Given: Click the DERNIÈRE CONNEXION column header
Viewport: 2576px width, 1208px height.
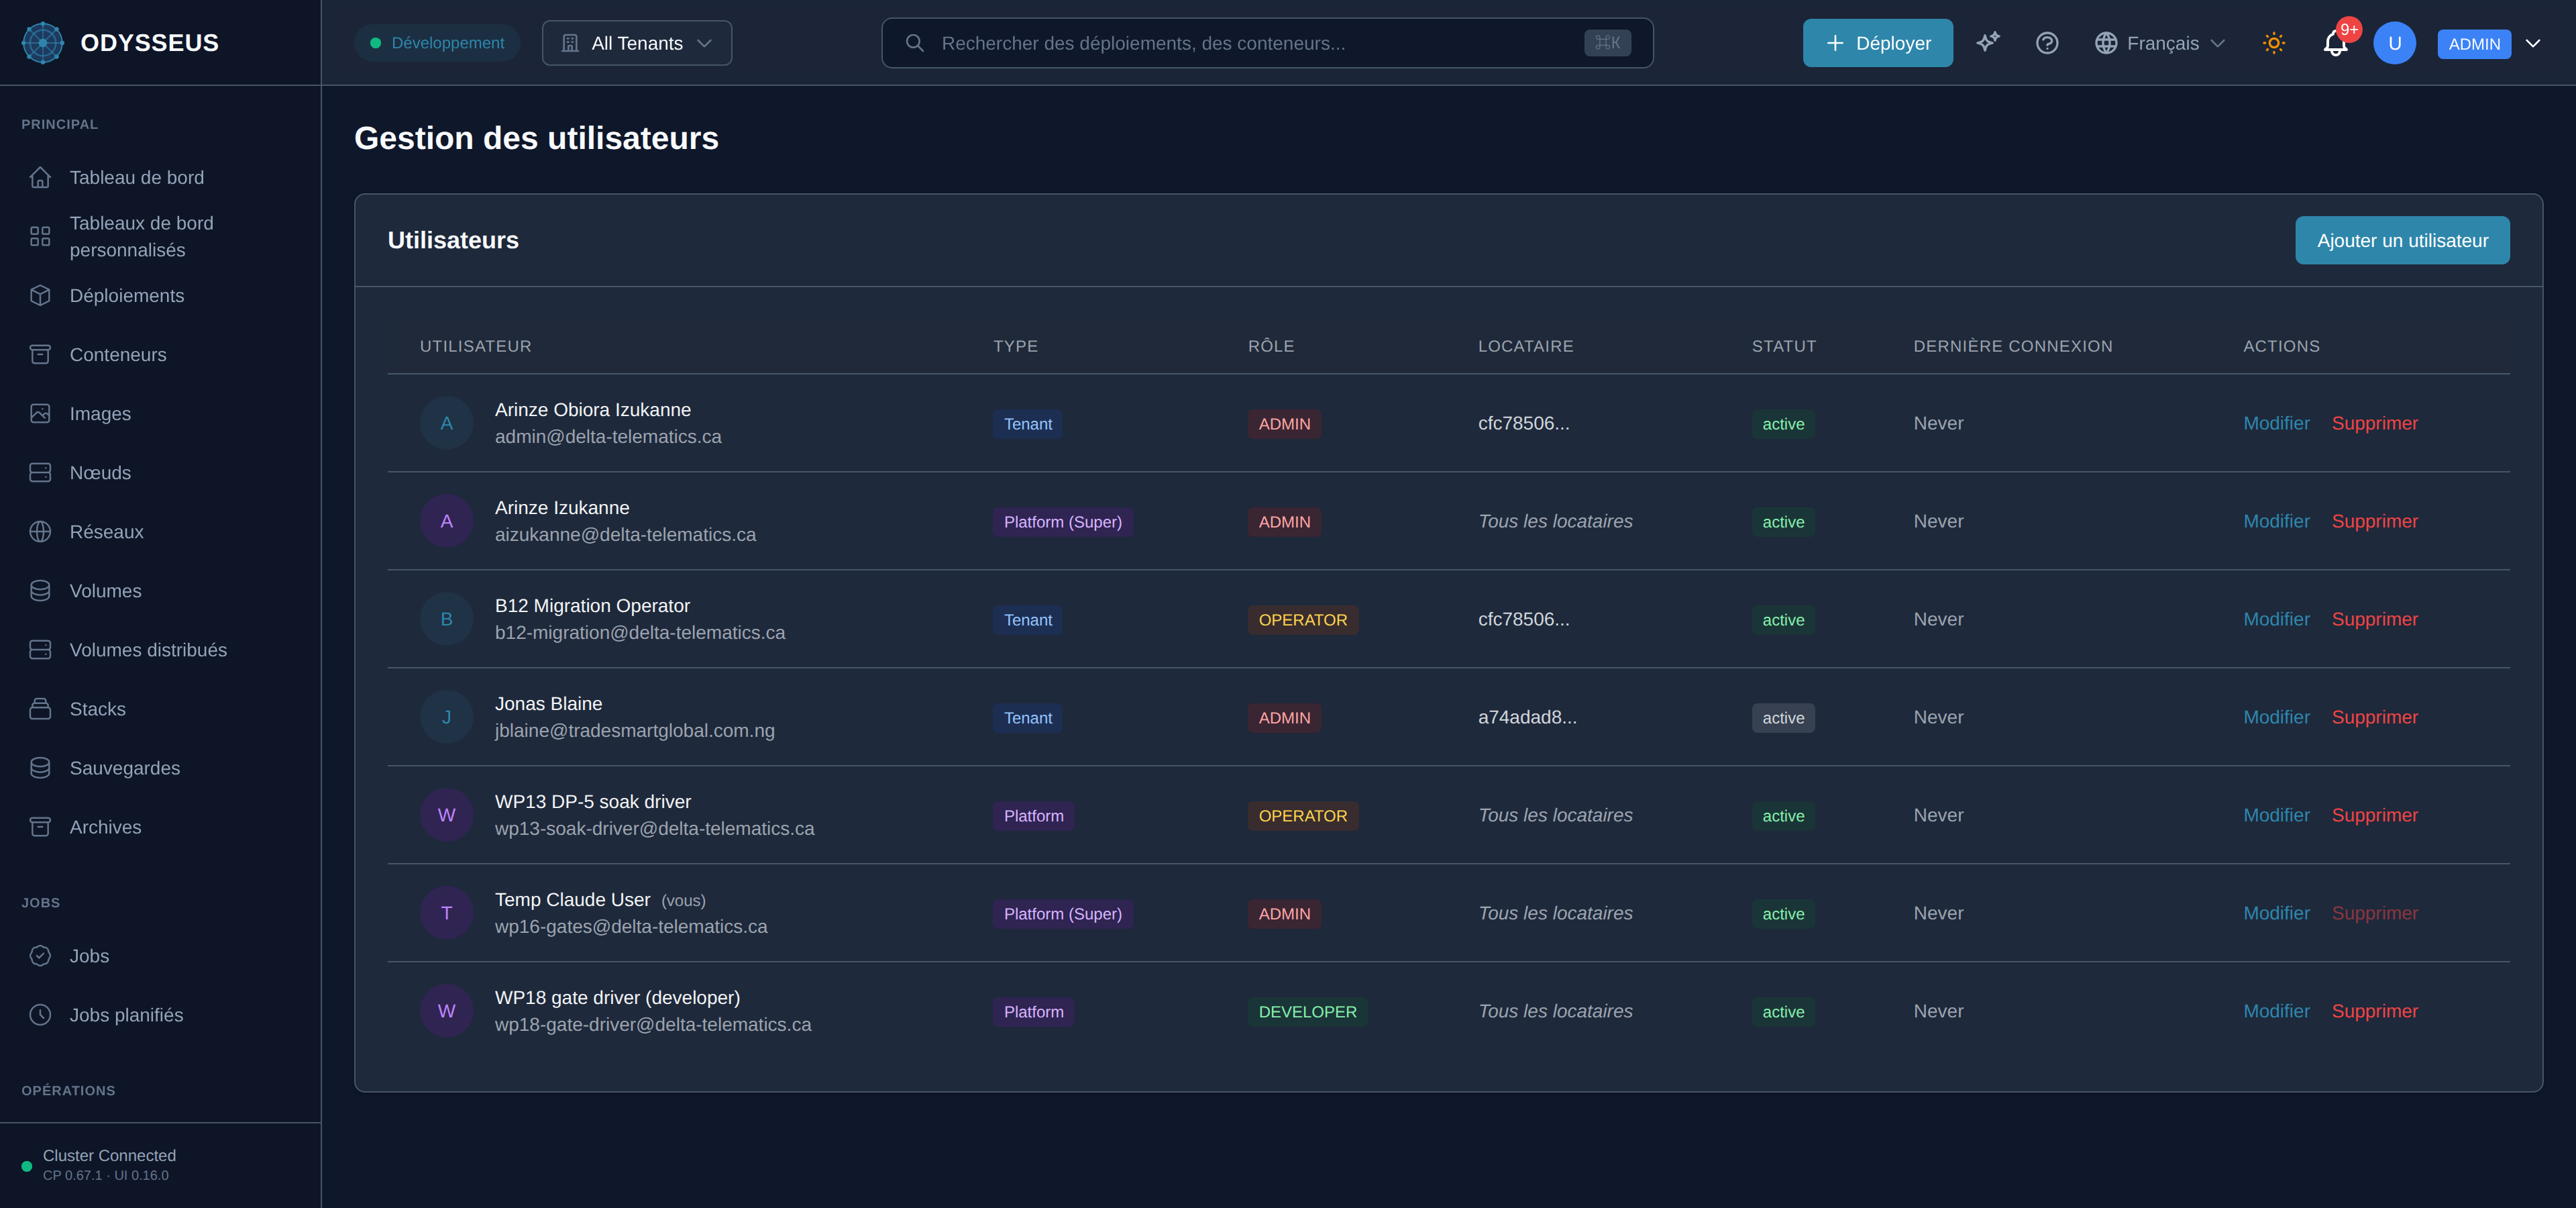Looking at the screenshot, I should [x=2012, y=346].
